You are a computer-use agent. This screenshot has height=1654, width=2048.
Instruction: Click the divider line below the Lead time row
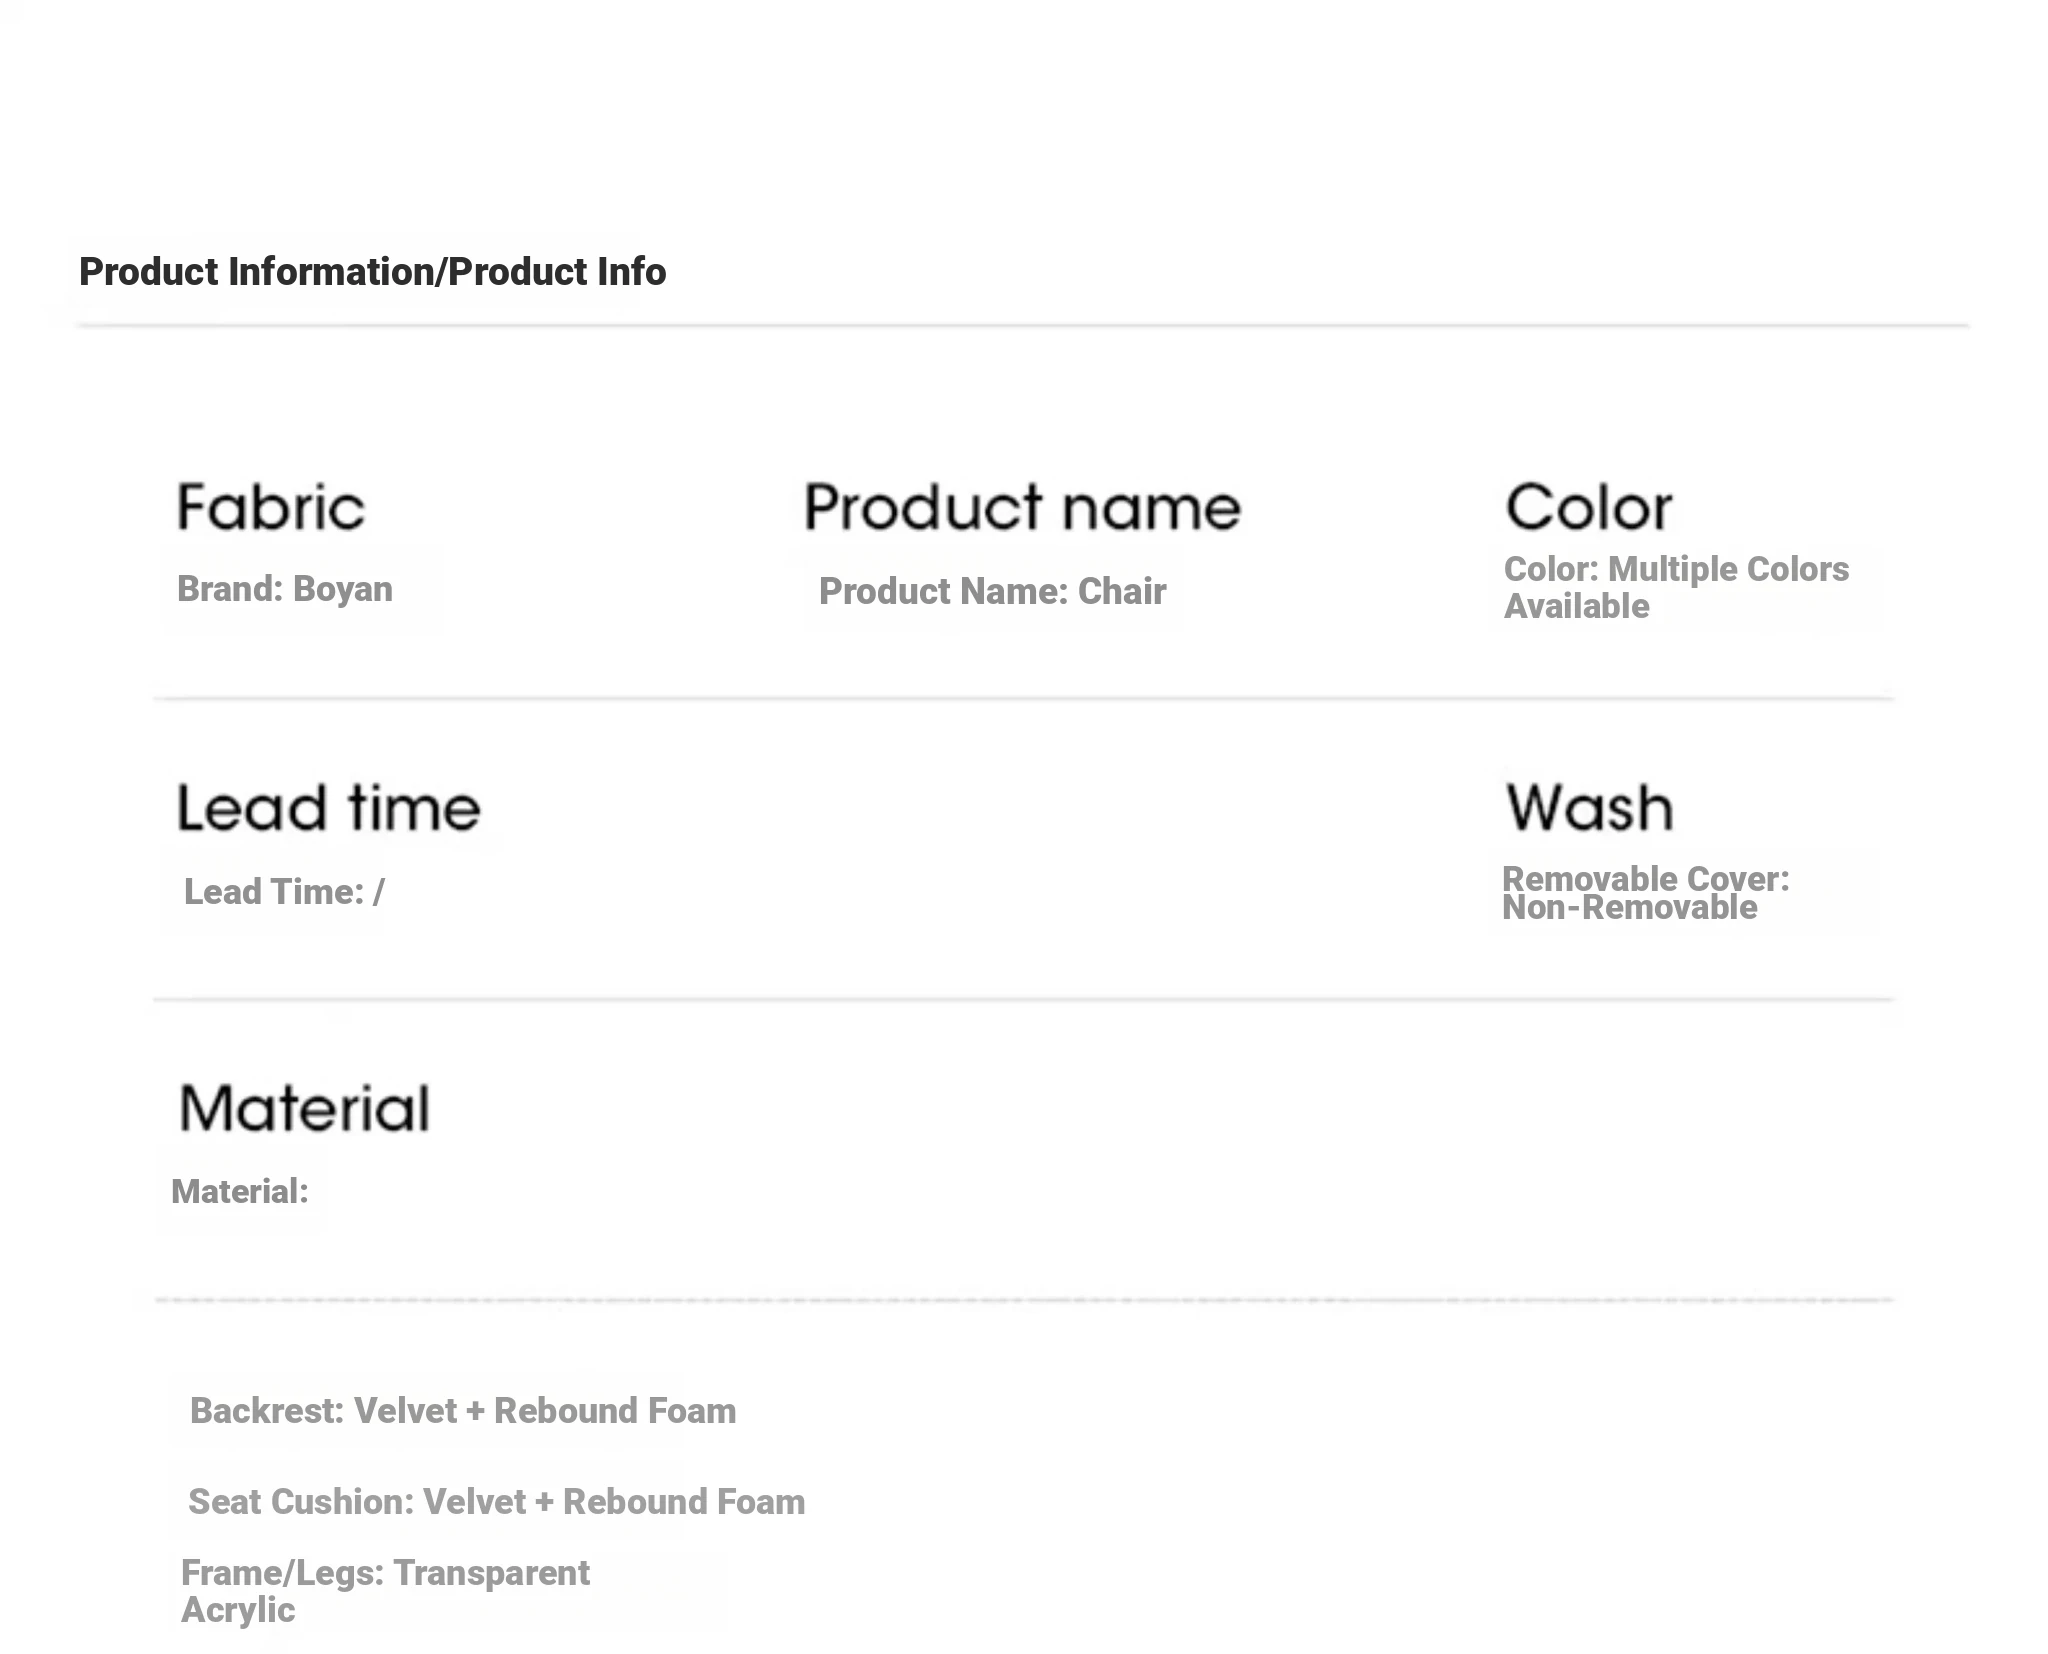pyautogui.click(x=1022, y=999)
